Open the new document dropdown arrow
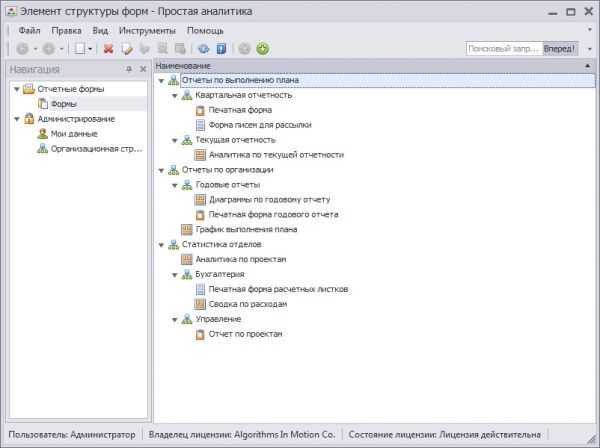Image resolution: width=600 pixels, height=448 pixels. click(x=91, y=48)
